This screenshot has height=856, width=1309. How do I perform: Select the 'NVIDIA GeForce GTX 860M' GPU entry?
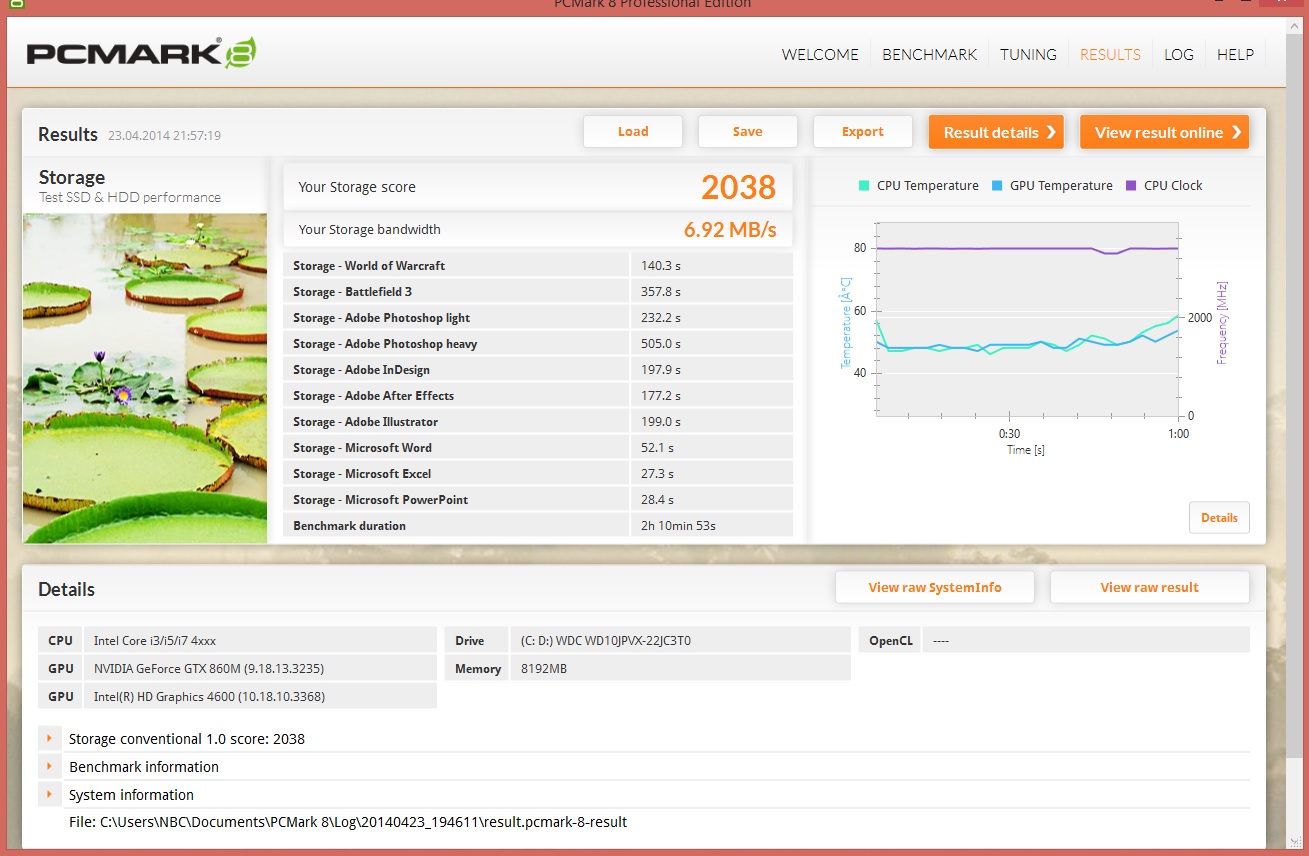click(x=208, y=669)
